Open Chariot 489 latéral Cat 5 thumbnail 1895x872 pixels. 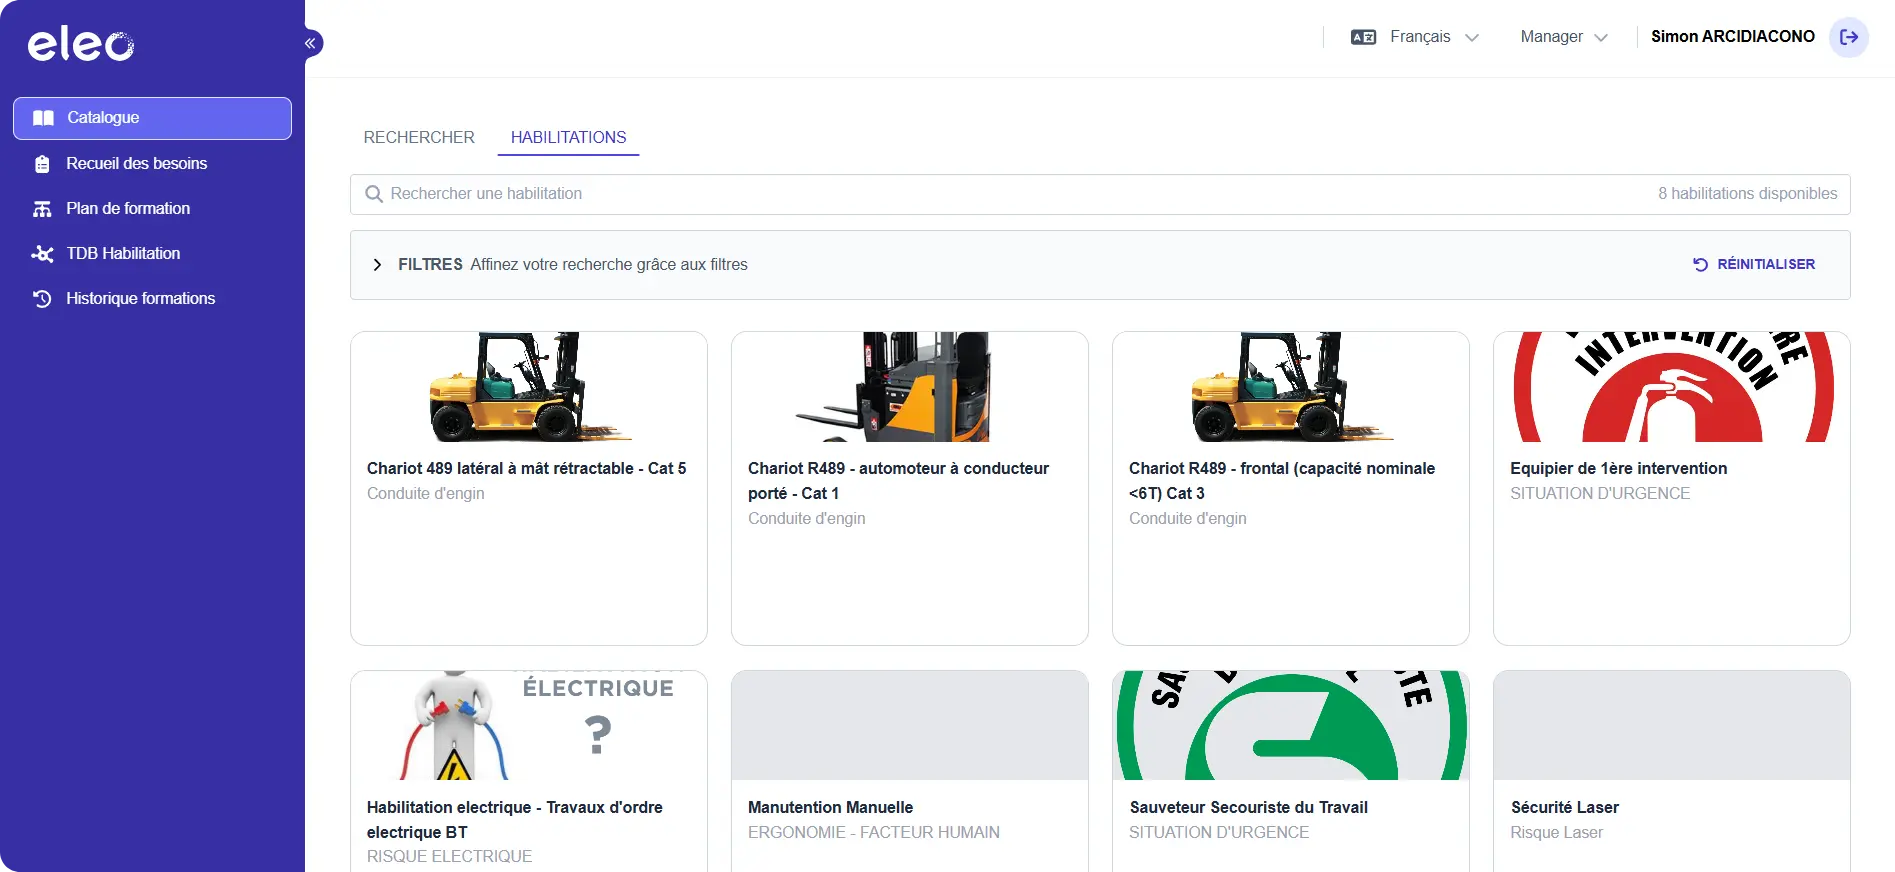coord(529,387)
